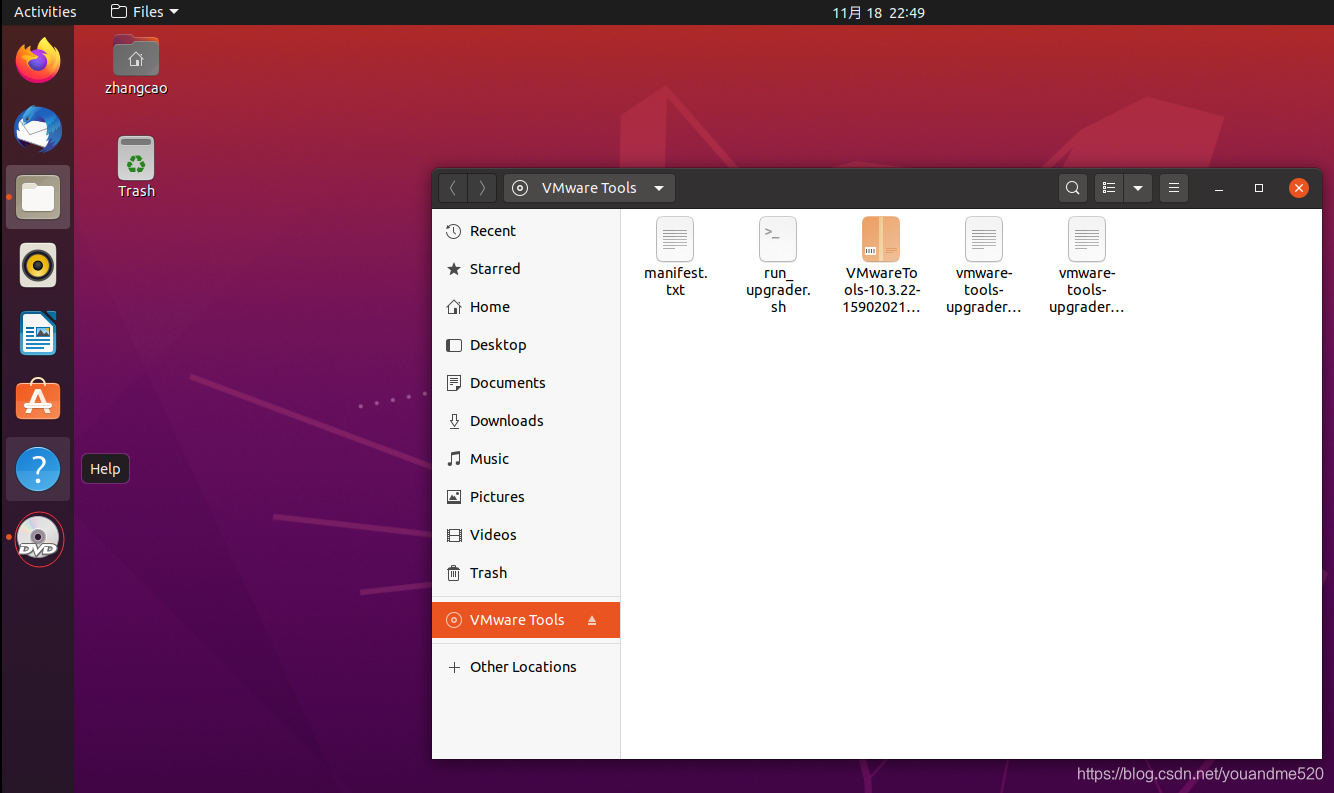
Task: Go back with the left arrow button
Action: pyautogui.click(x=453, y=188)
